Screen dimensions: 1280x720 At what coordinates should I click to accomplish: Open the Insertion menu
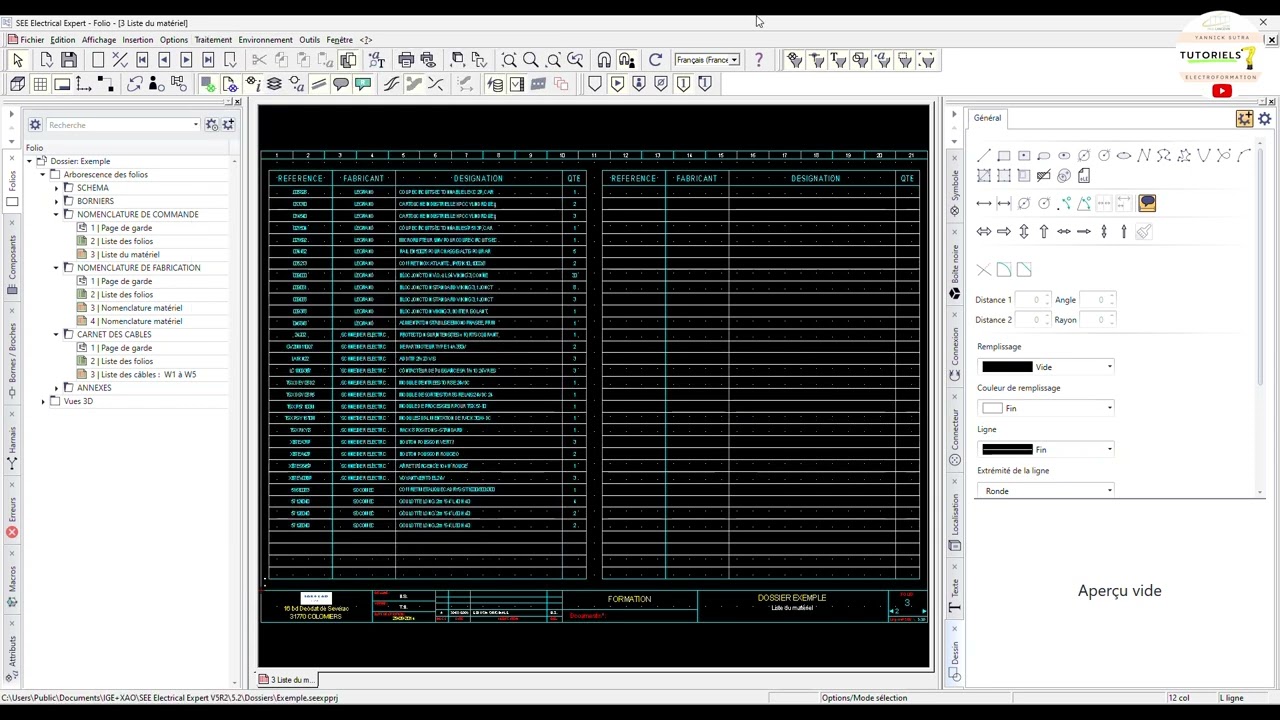pos(137,40)
